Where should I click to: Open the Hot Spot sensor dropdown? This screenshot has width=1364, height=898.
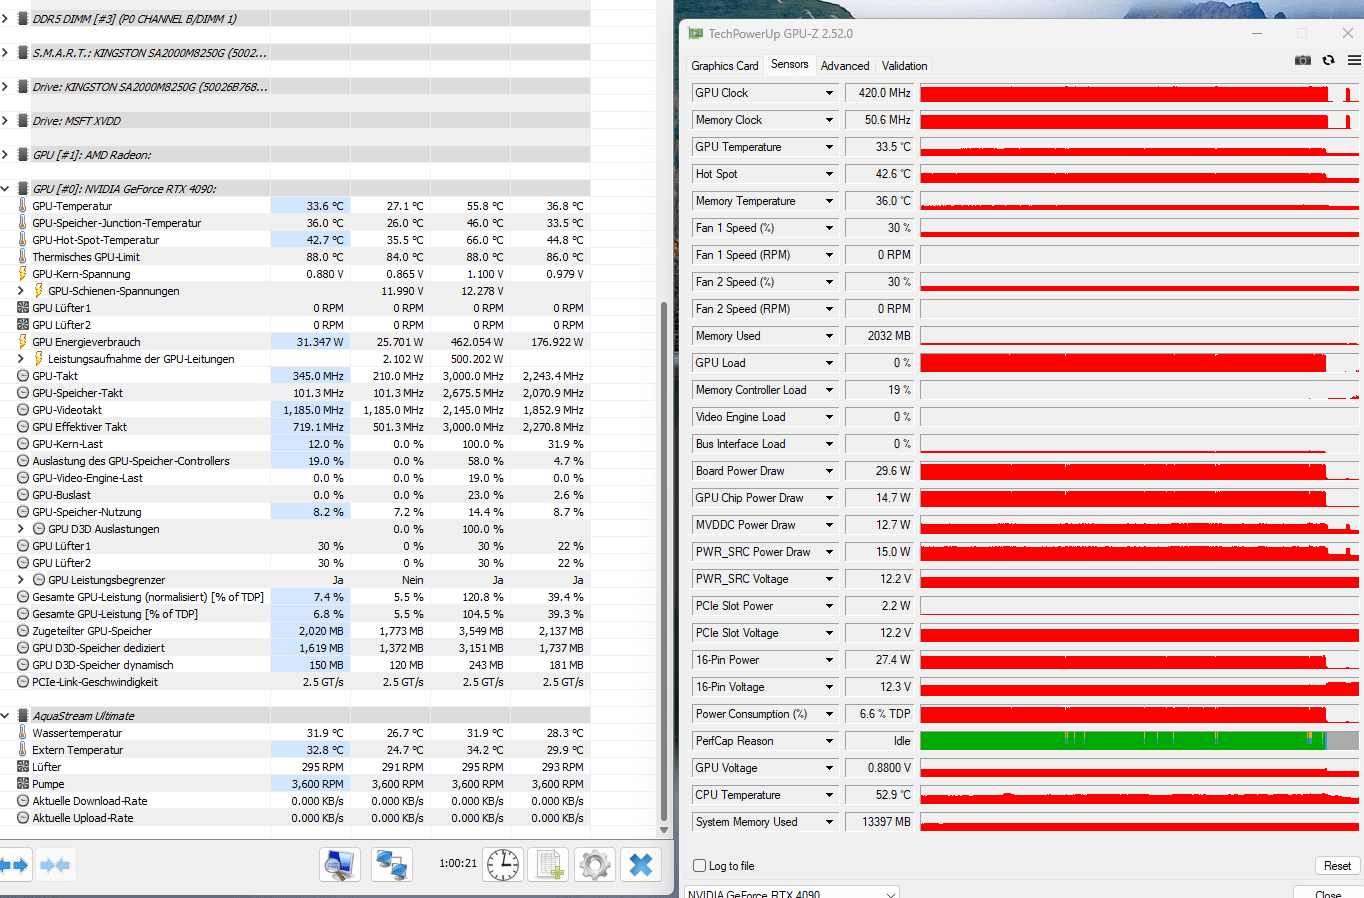(829, 174)
